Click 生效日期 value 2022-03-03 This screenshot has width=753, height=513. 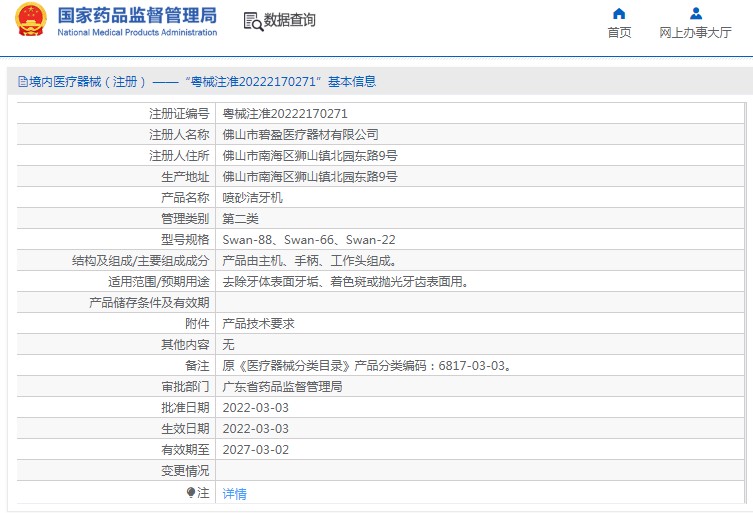[255, 429]
